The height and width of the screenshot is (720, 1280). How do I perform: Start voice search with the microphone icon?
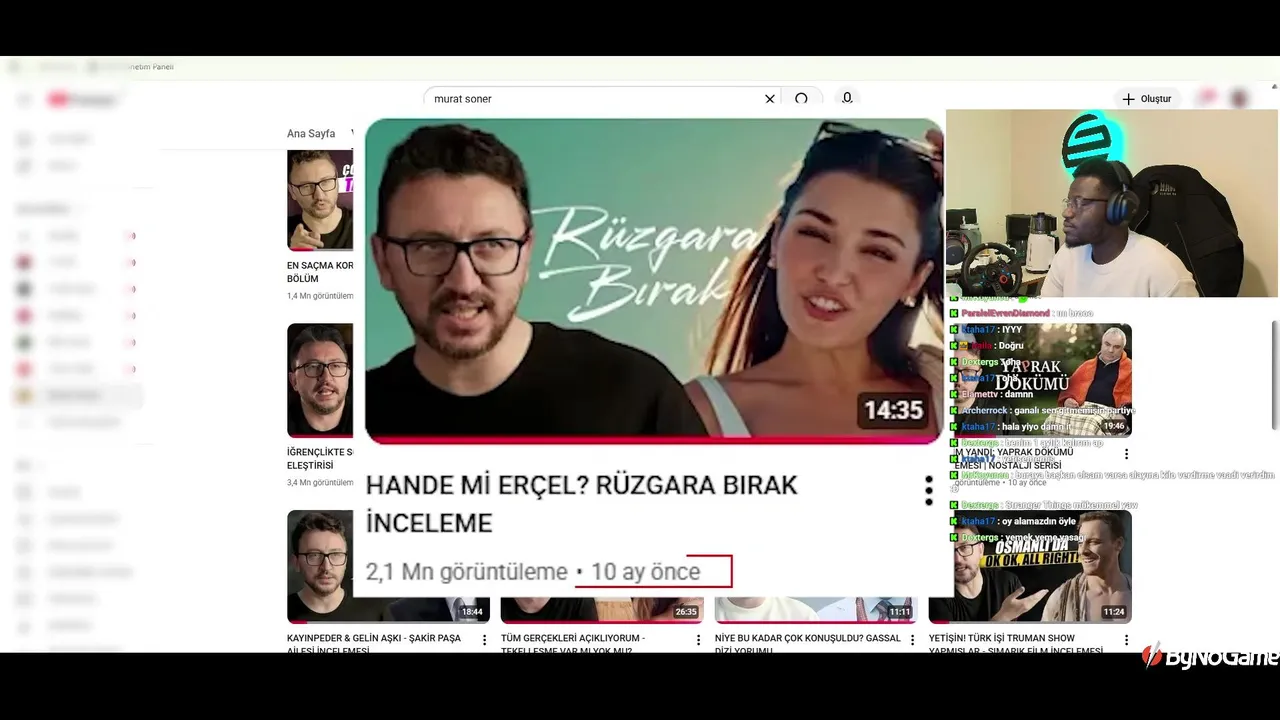click(847, 98)
